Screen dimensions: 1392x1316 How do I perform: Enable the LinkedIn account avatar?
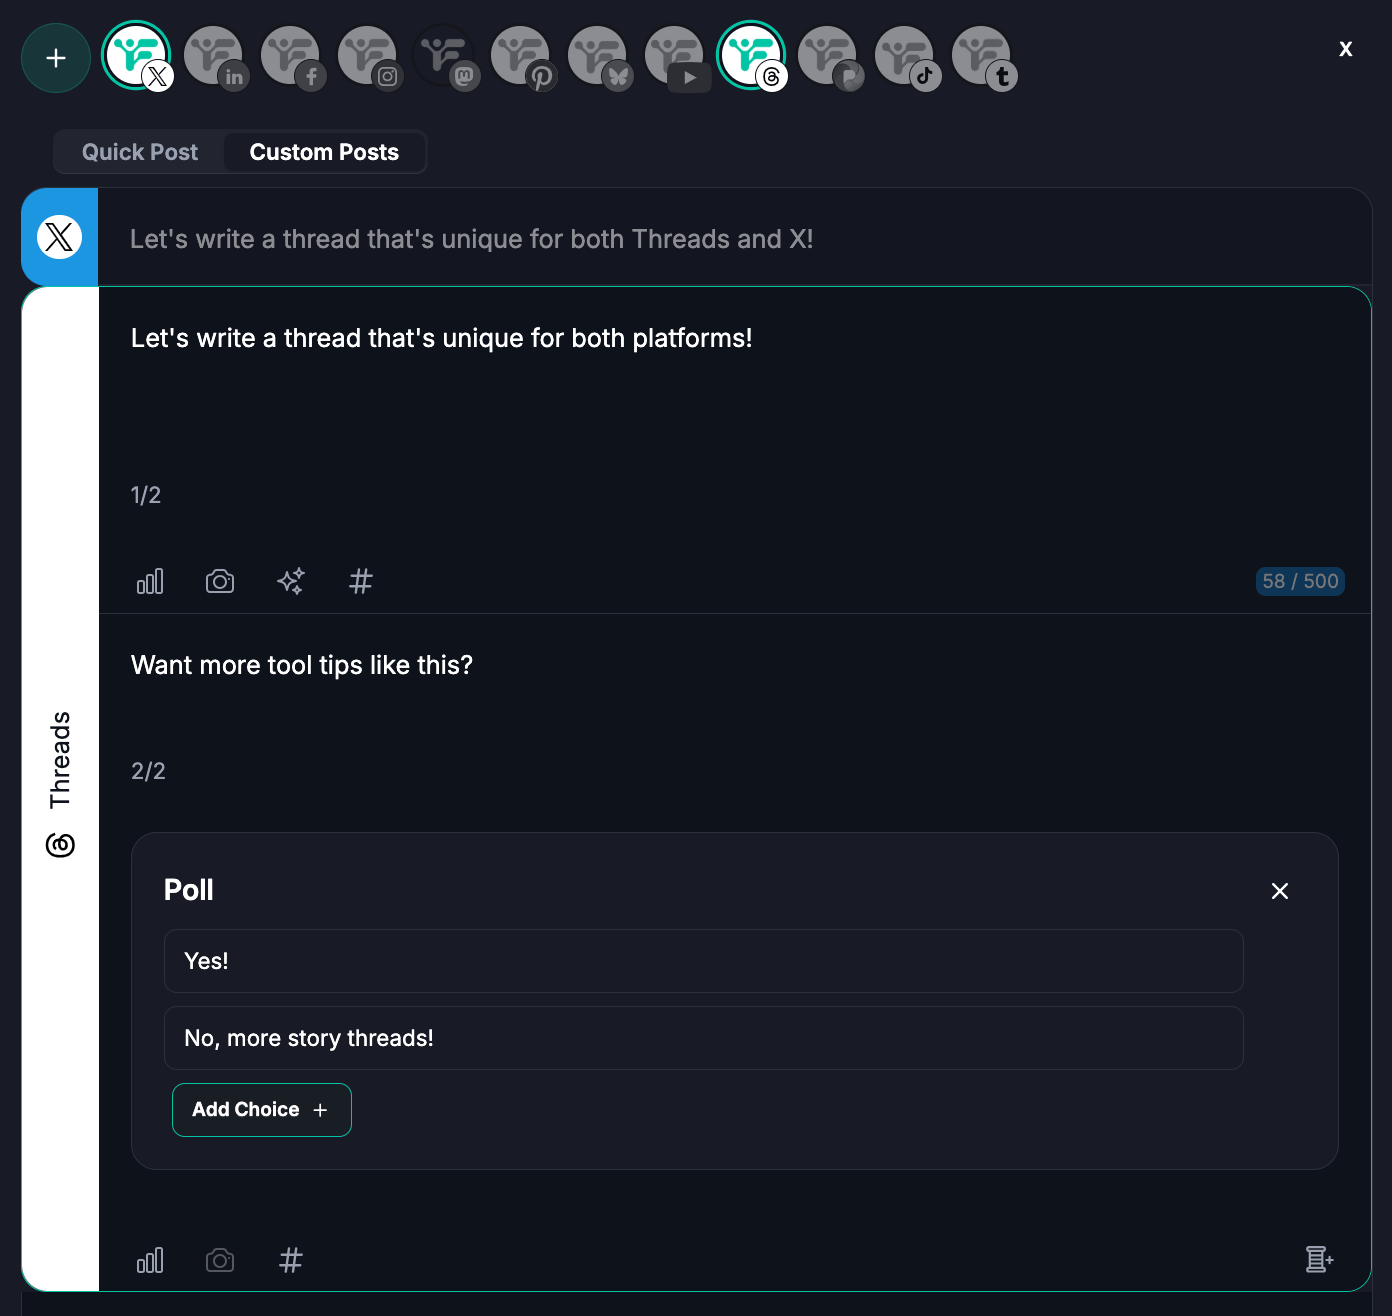point(213,55)
